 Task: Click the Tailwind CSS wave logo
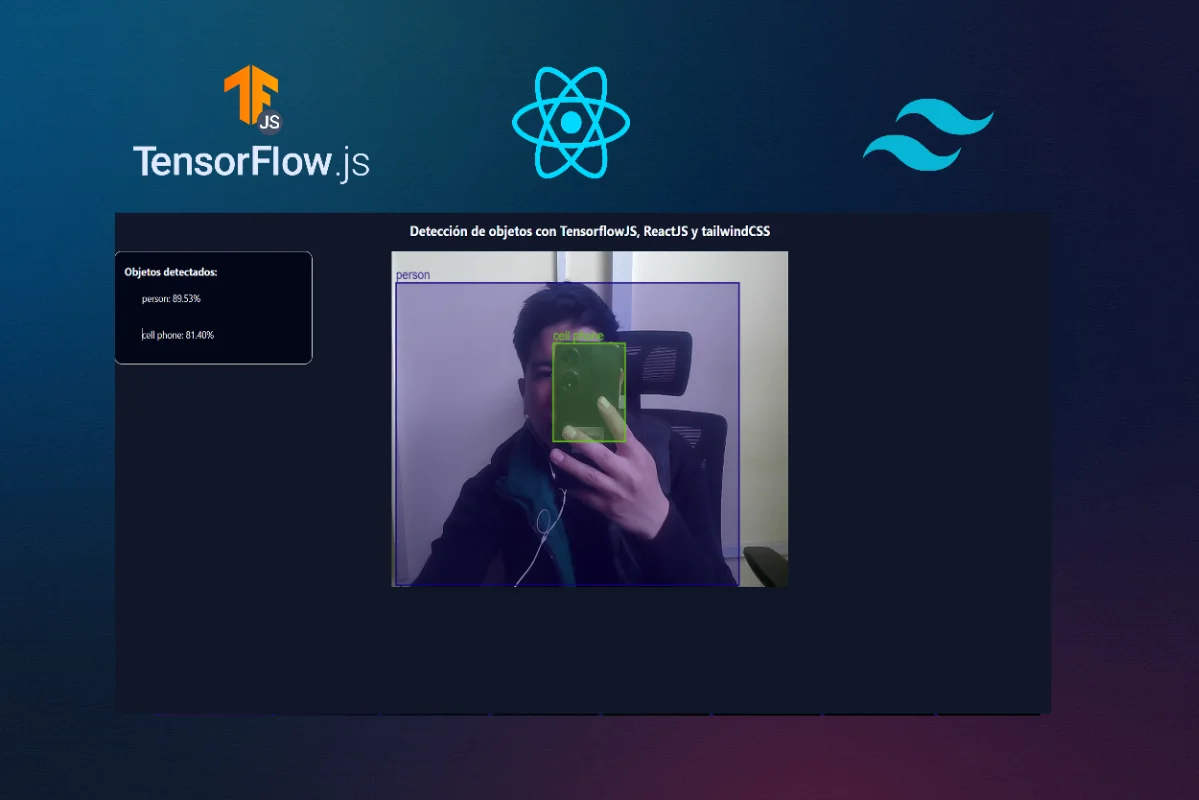click(928, 135)
